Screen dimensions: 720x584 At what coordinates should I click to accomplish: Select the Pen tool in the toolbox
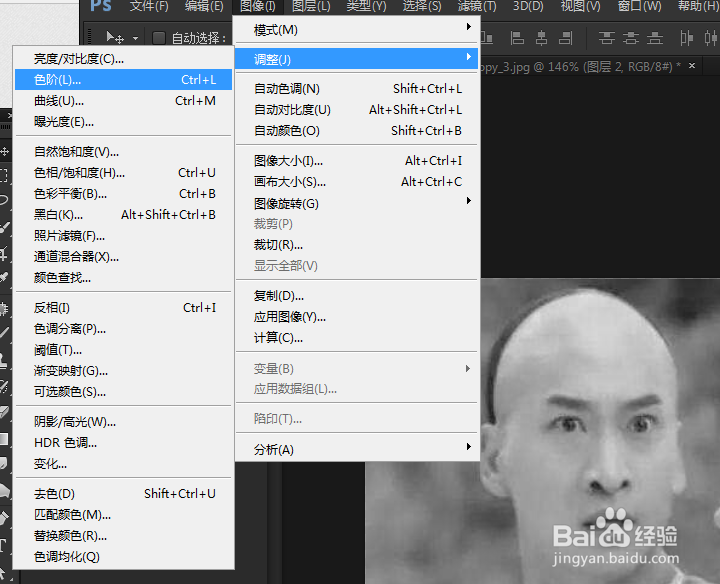[x=4, y=519]
